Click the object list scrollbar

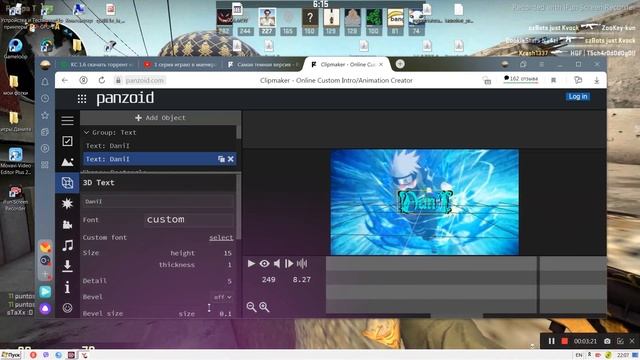coord(239,132)
